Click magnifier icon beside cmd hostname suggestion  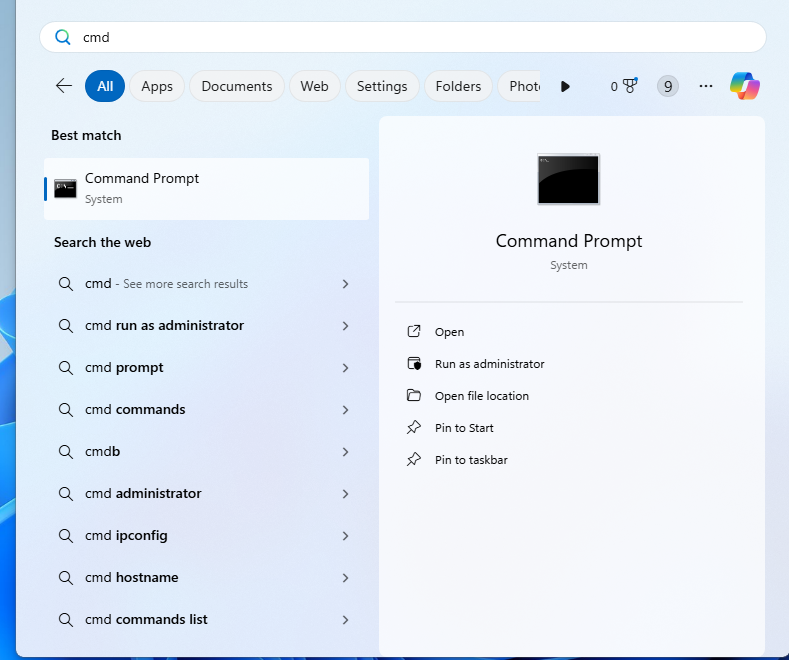pyautogui.click(x=65, y=578)
